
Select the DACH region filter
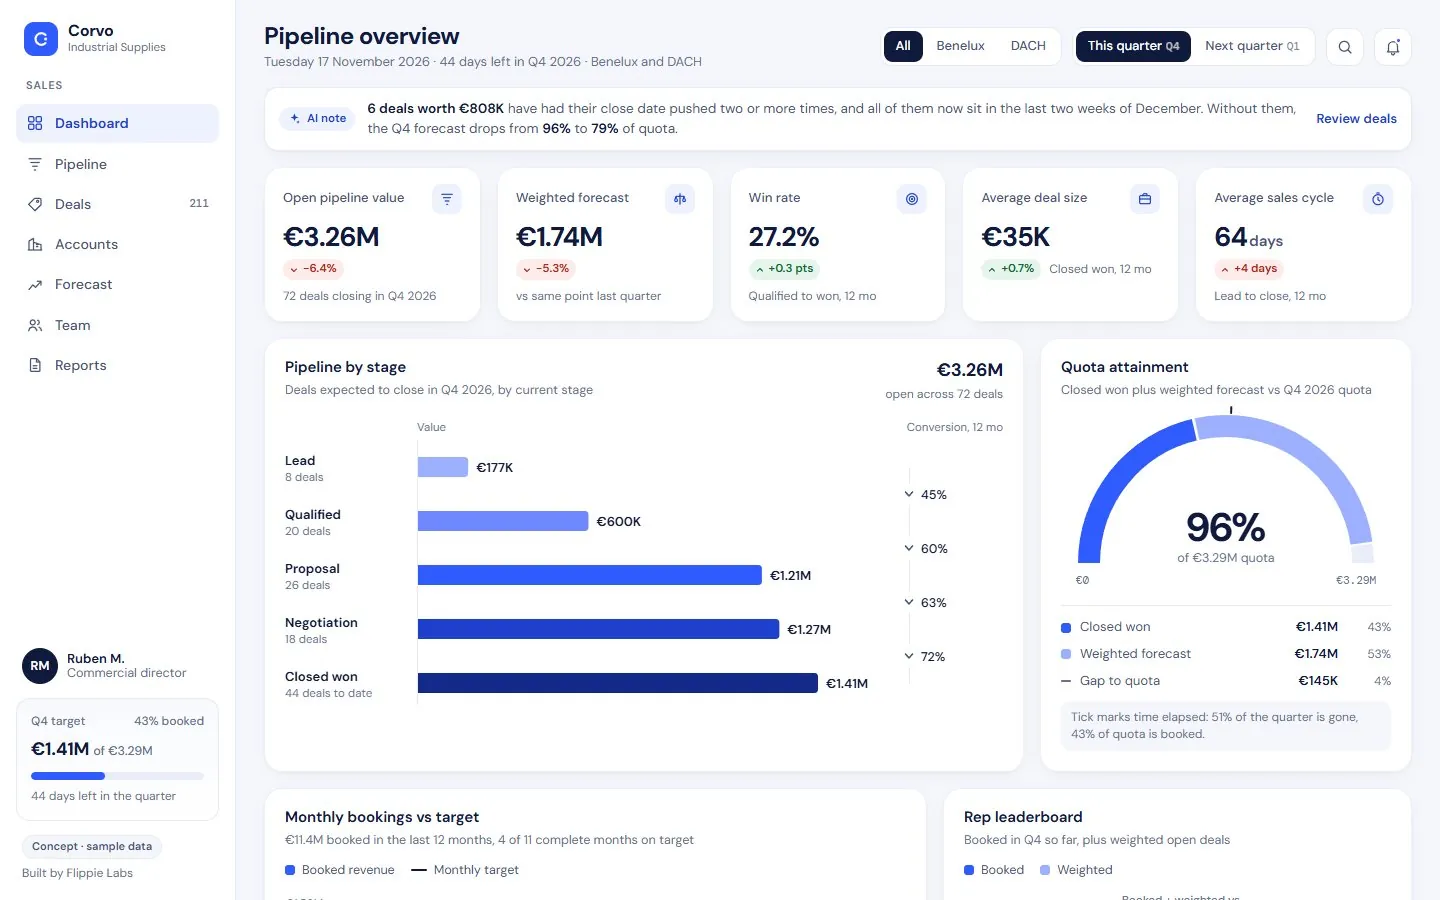(1028, 46)
